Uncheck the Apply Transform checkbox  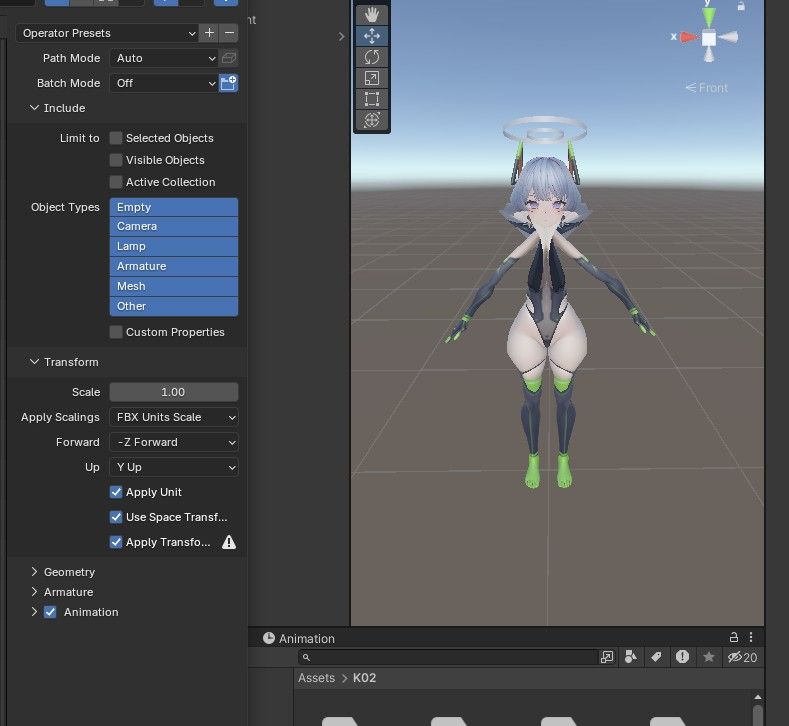pos(116,542)
